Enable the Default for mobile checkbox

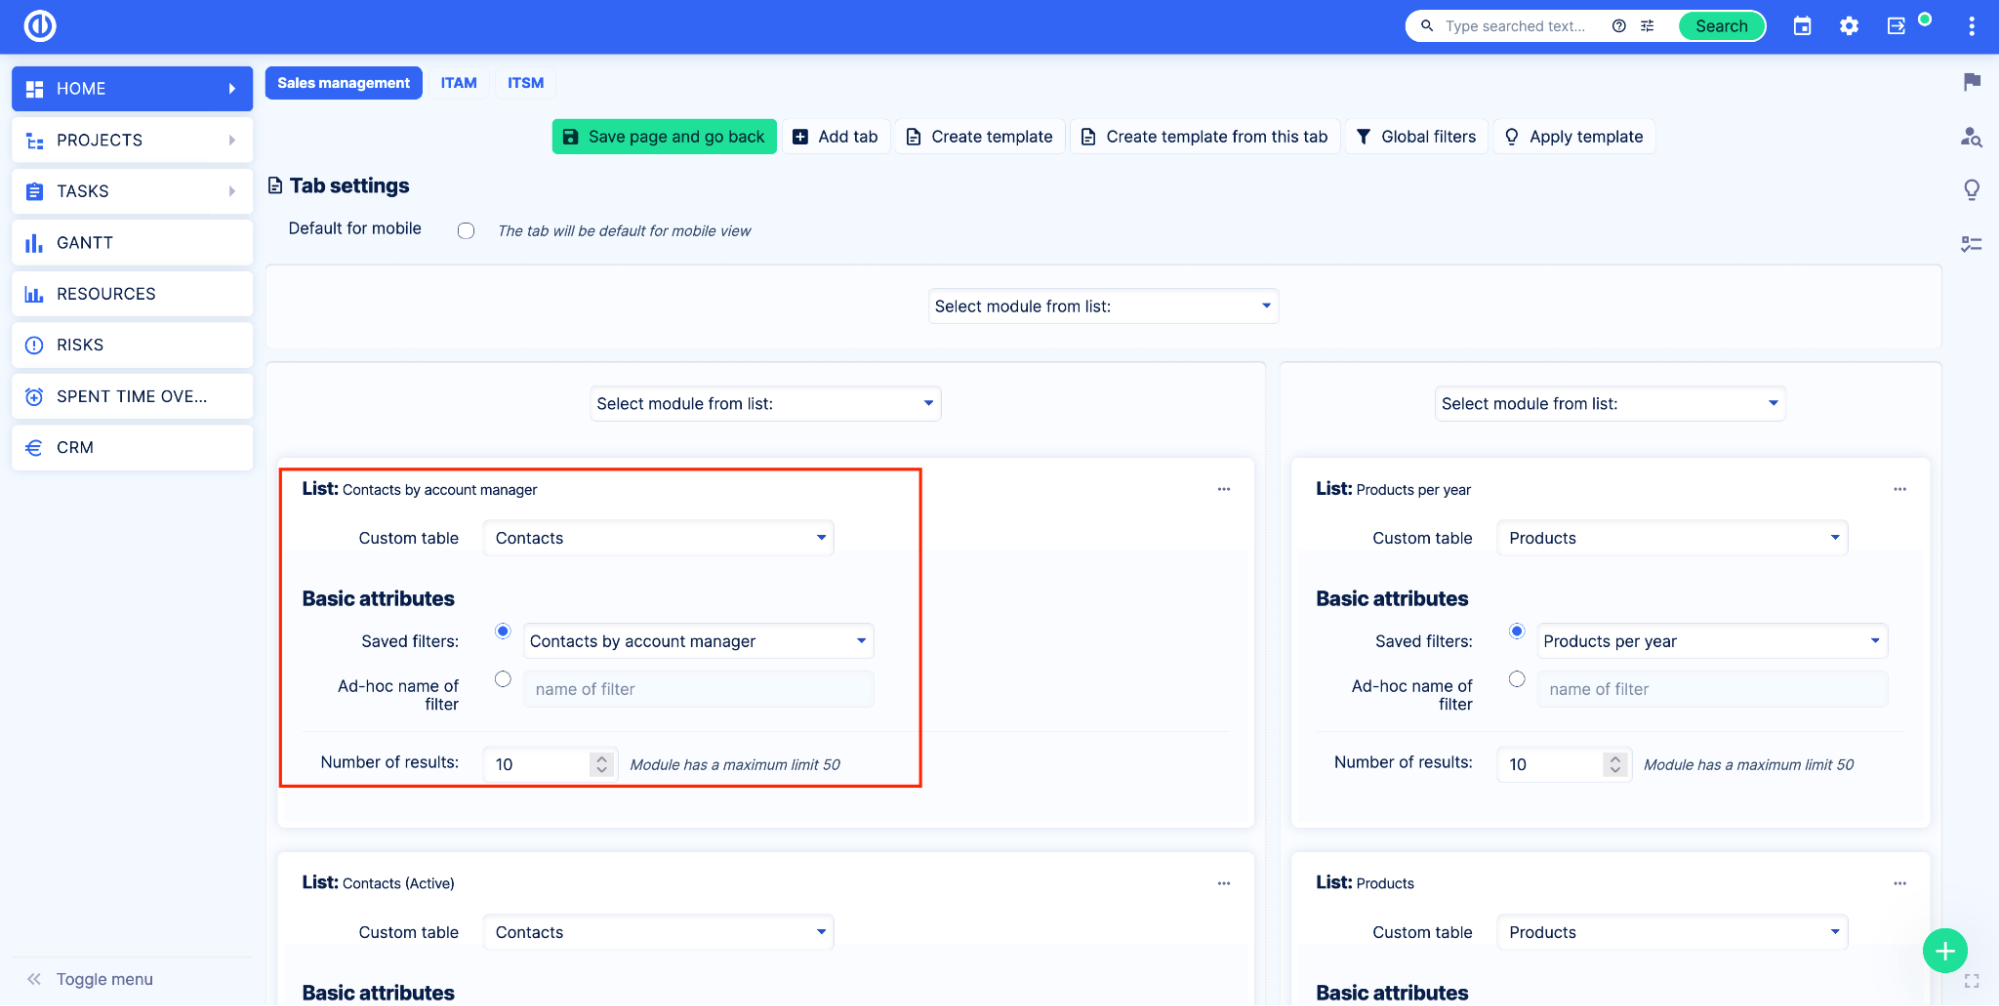(466, 231)
